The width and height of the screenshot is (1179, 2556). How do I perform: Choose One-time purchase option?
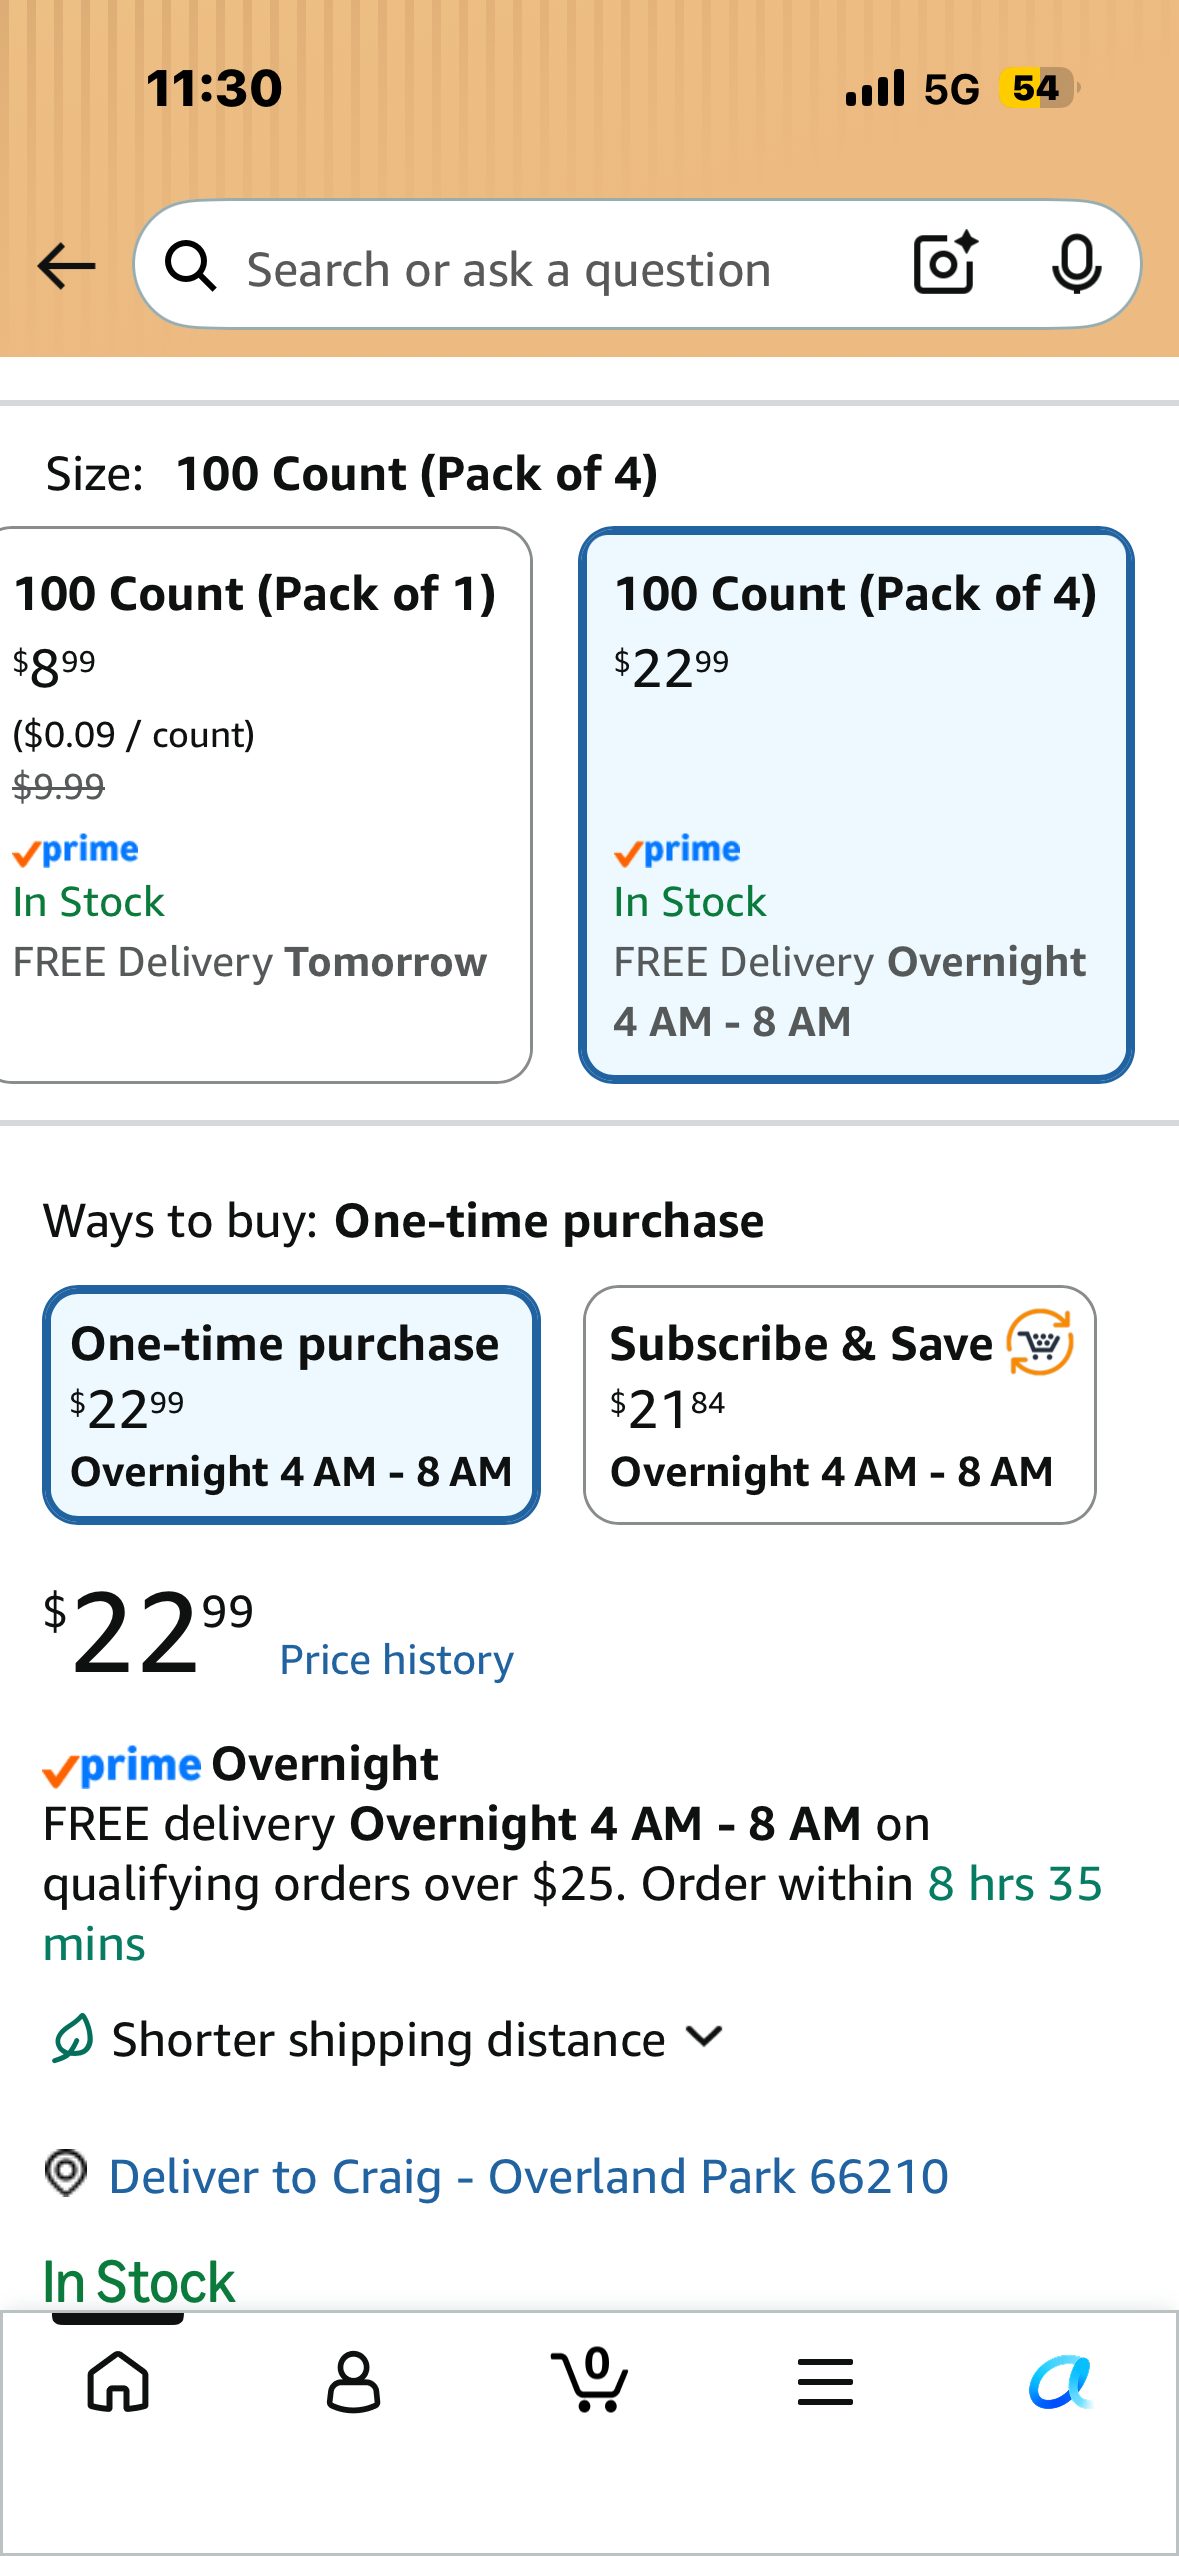click(291, 1405)
